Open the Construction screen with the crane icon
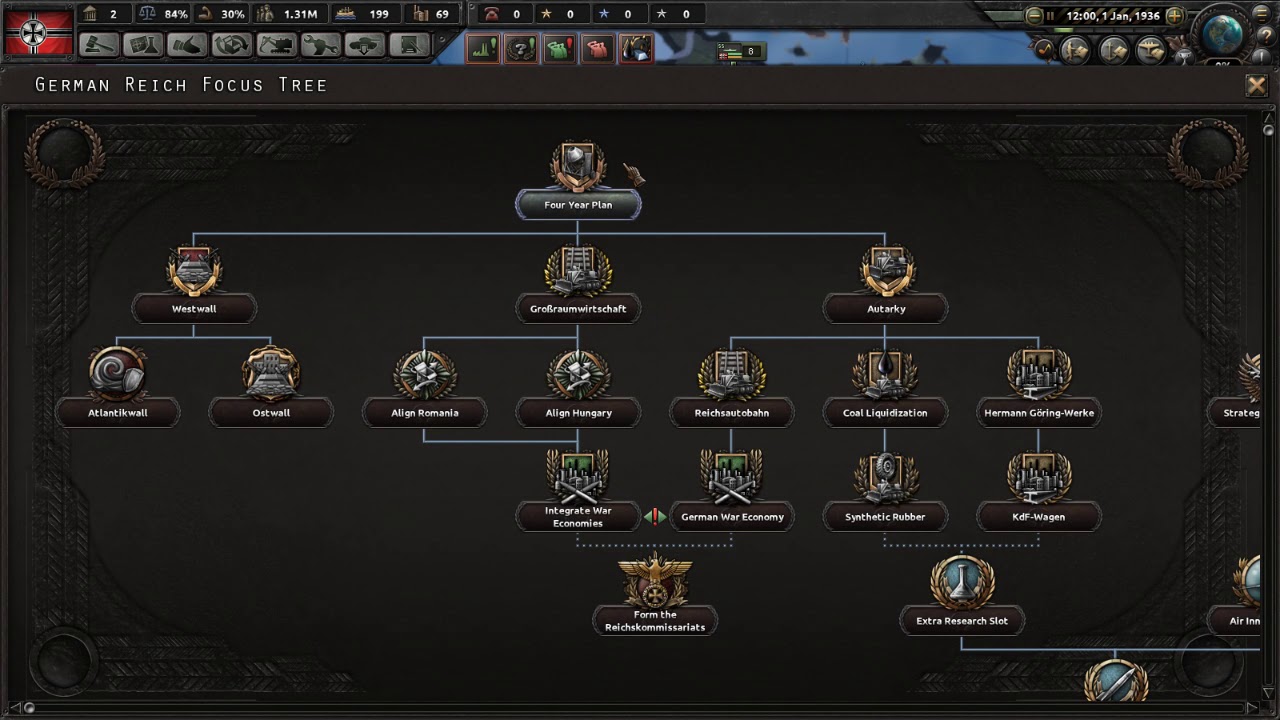Viewport: 1280px width, 720px height. coord(276,45)
